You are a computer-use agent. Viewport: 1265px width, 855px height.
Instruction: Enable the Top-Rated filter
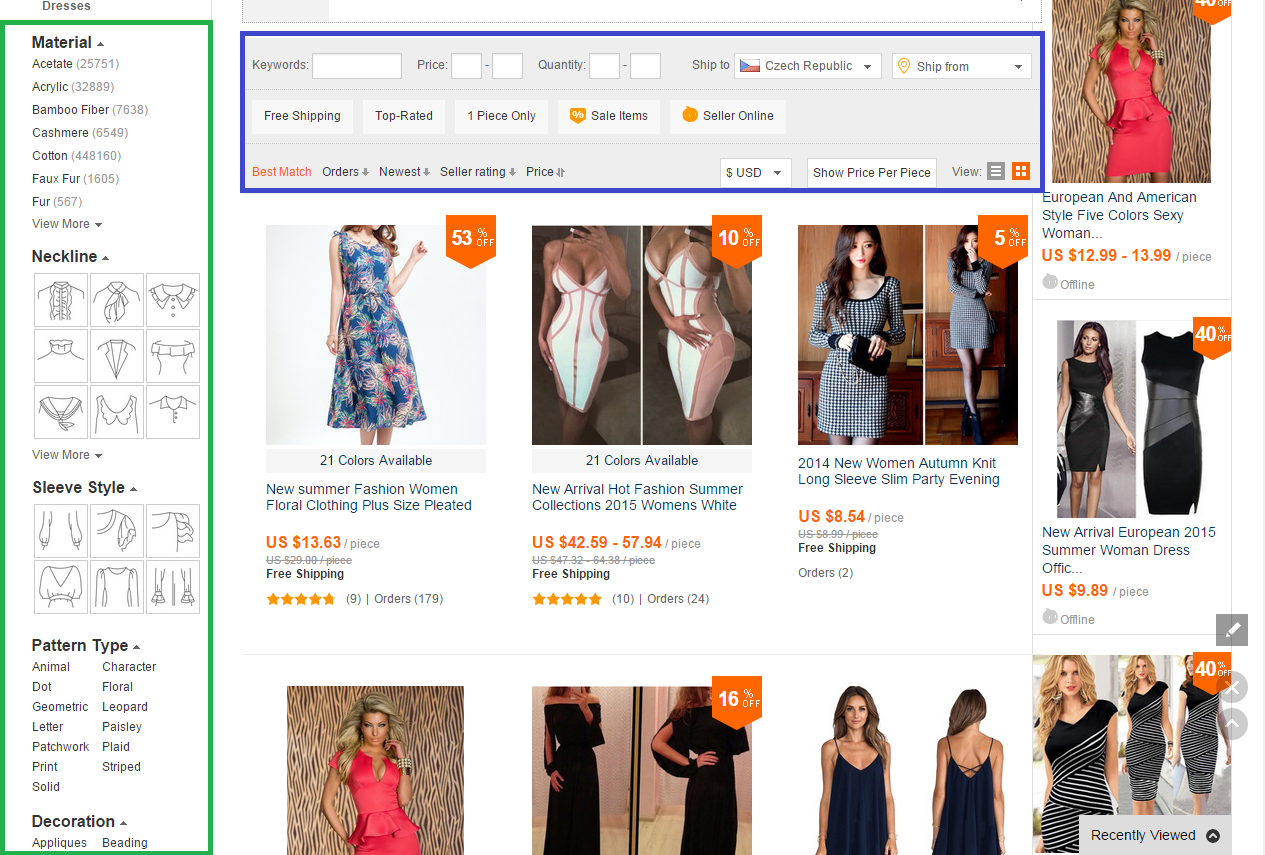click(x=404, y=116)
